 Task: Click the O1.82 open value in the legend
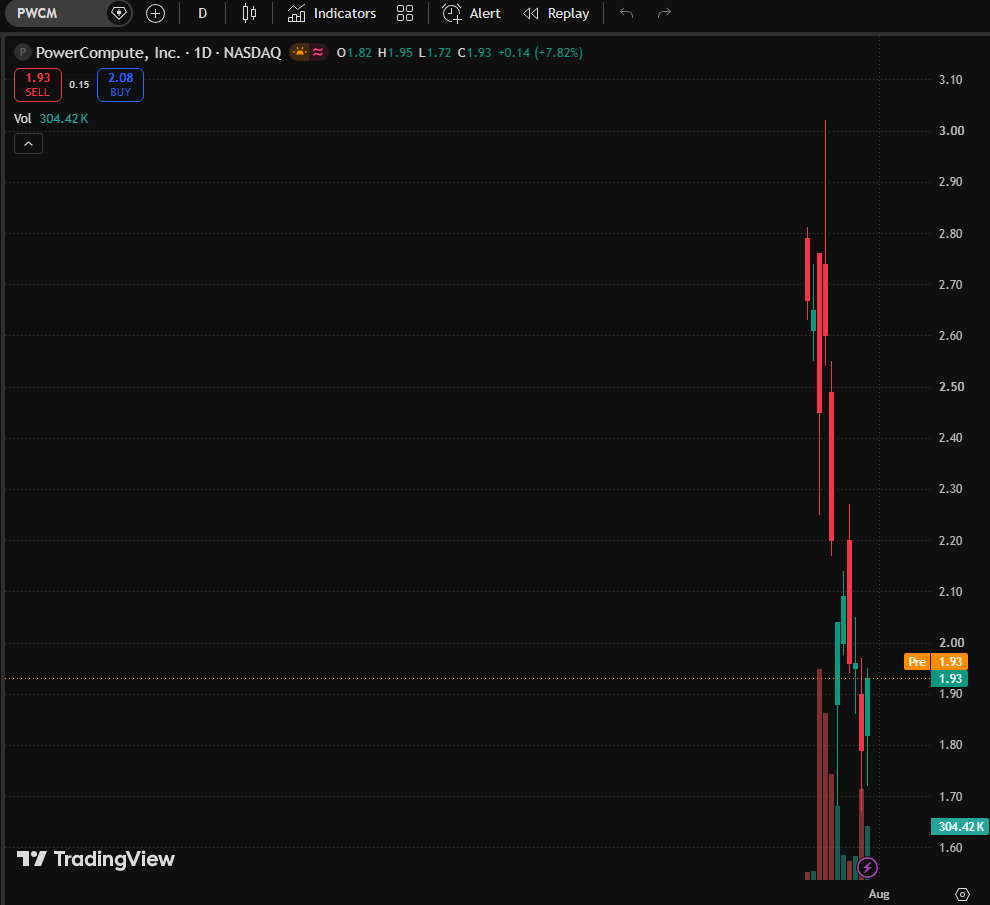(354, 52)
